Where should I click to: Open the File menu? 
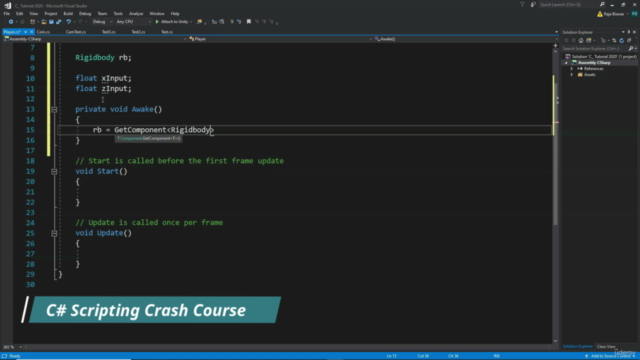pyautogui.click(x=7, y=13)
